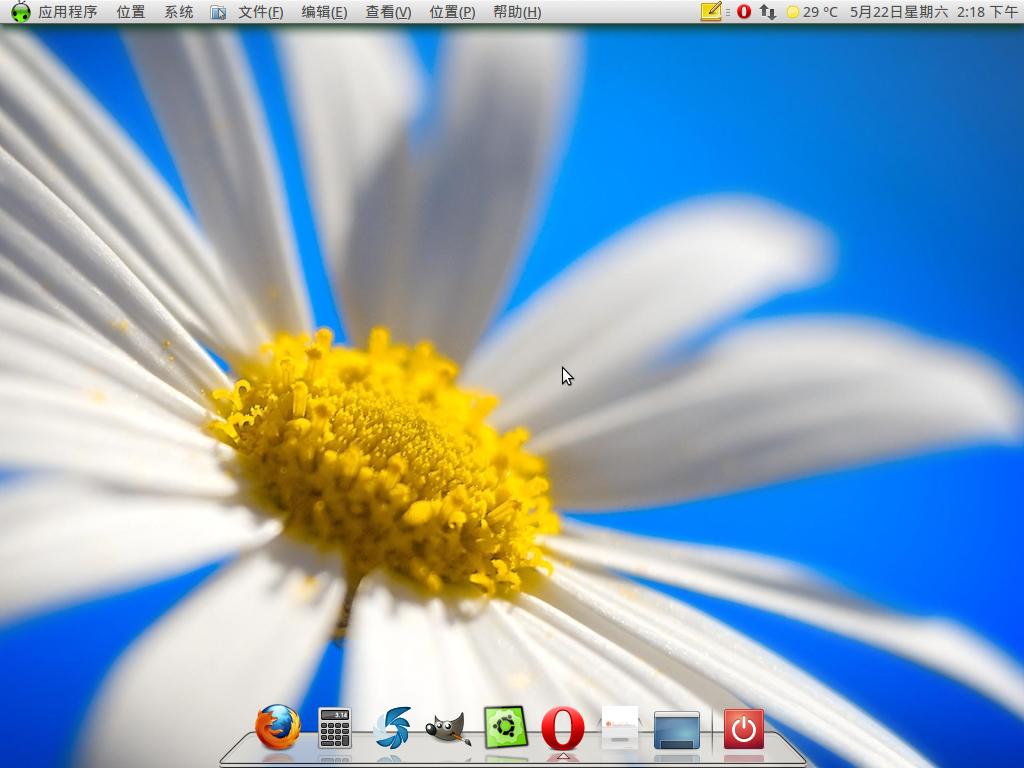Click the blue show desktop icon in dock
The height and width of the screenshot is (768, 1024).
pos(677,730)
